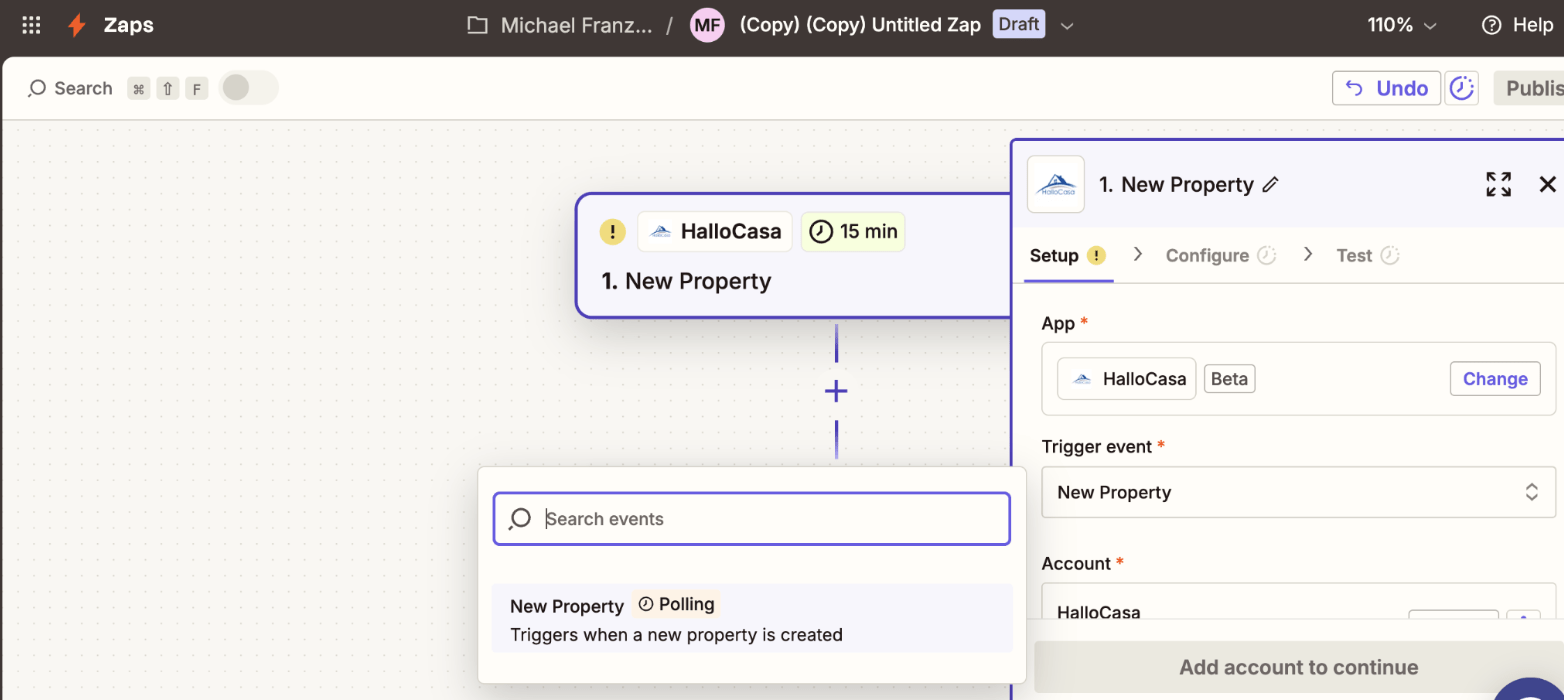
Task: Click the orange Zapier lightning bolt logo
Action: pyautogui.click(x=77, y=25)
